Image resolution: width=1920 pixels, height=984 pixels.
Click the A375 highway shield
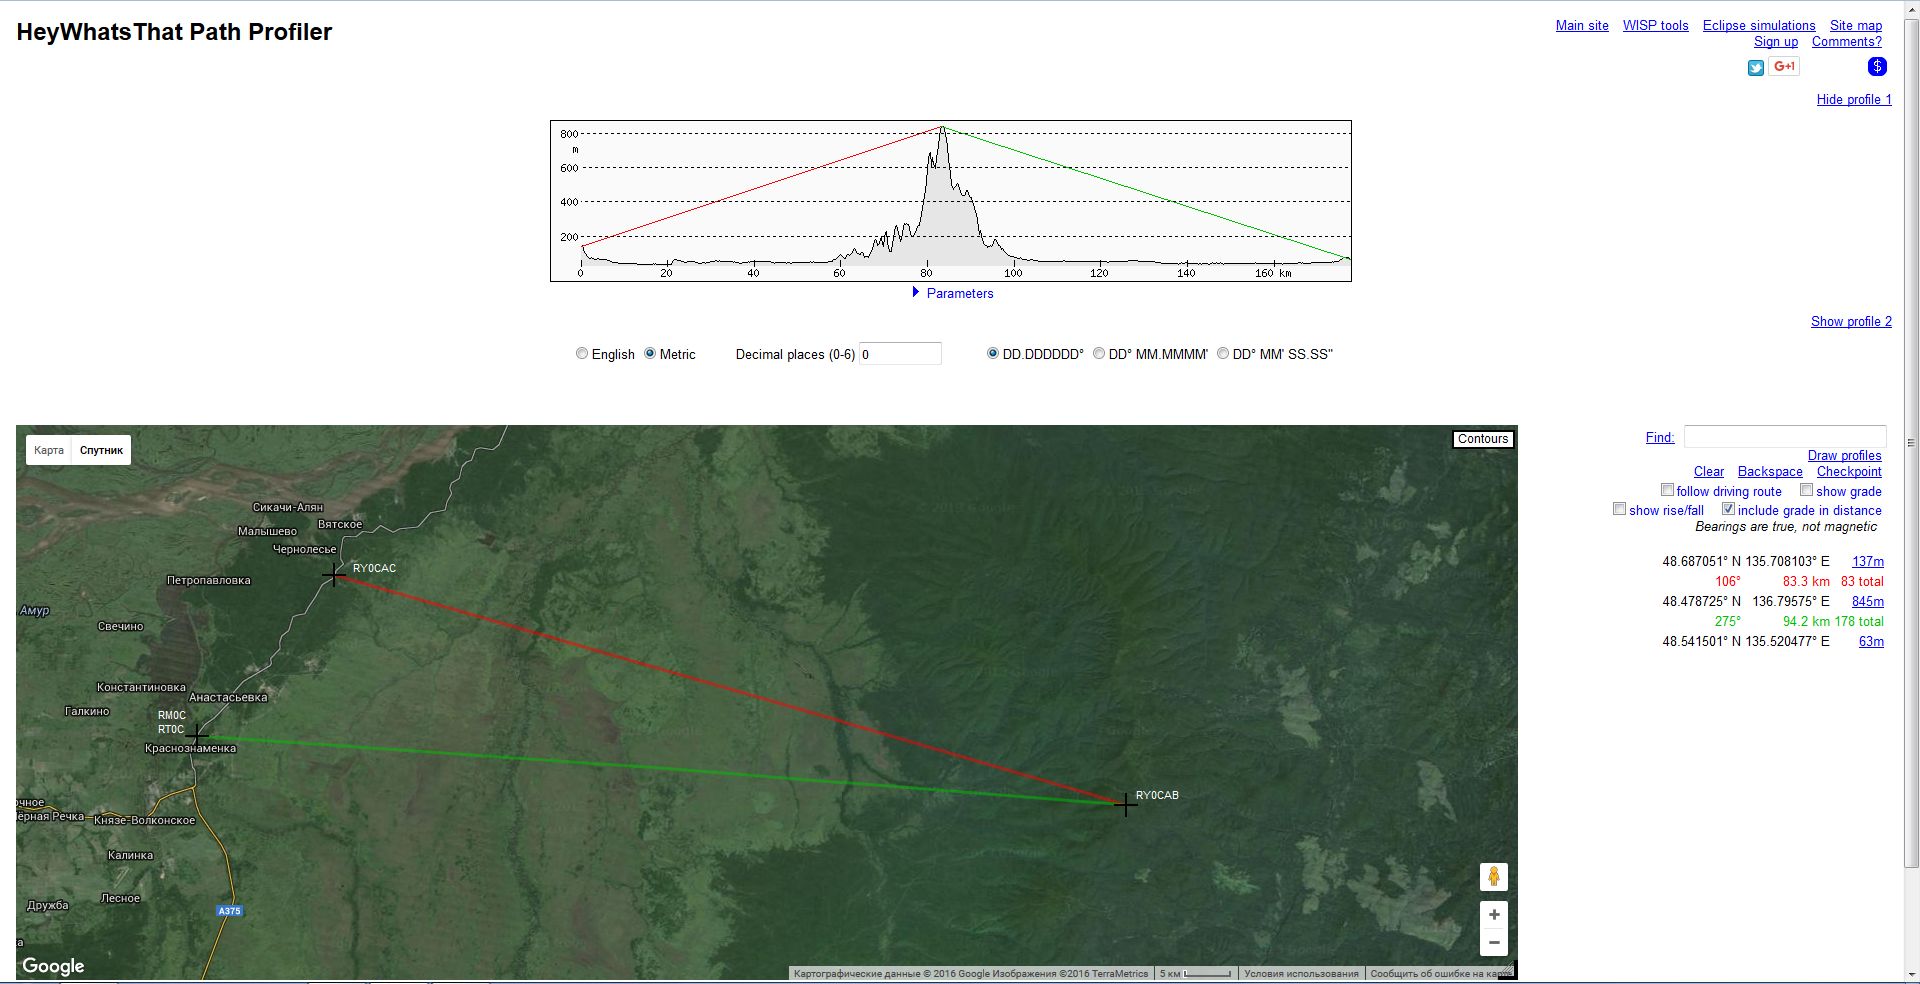pos(229,911)
